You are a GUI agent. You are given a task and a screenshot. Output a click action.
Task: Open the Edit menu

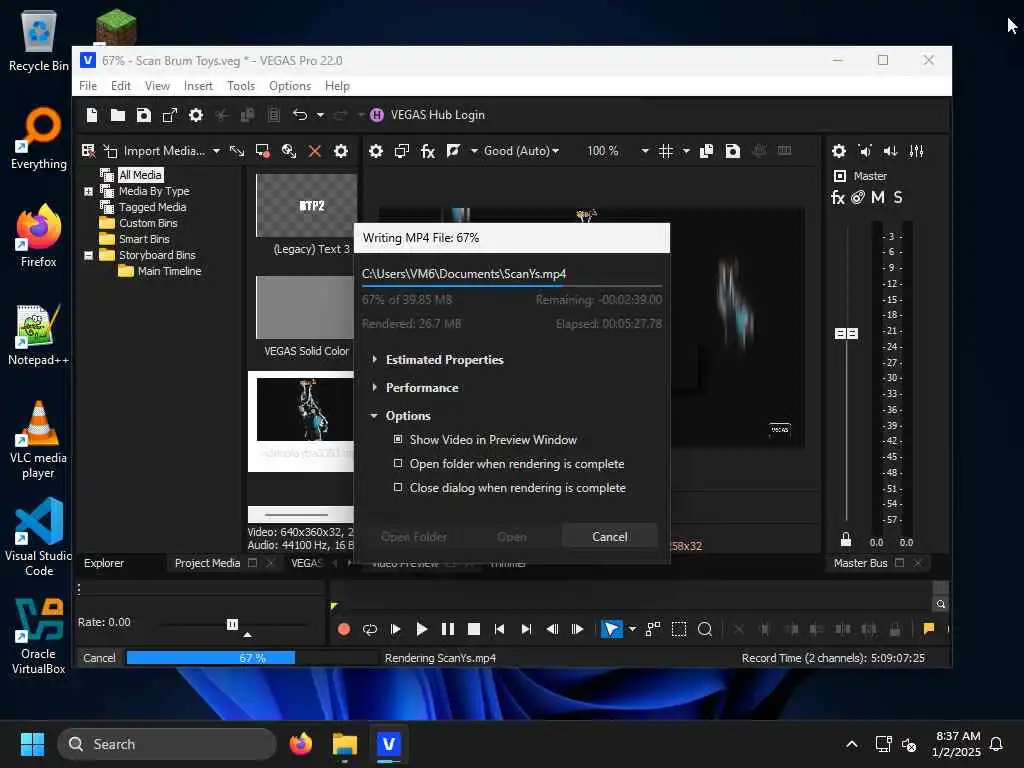[121, 86]
